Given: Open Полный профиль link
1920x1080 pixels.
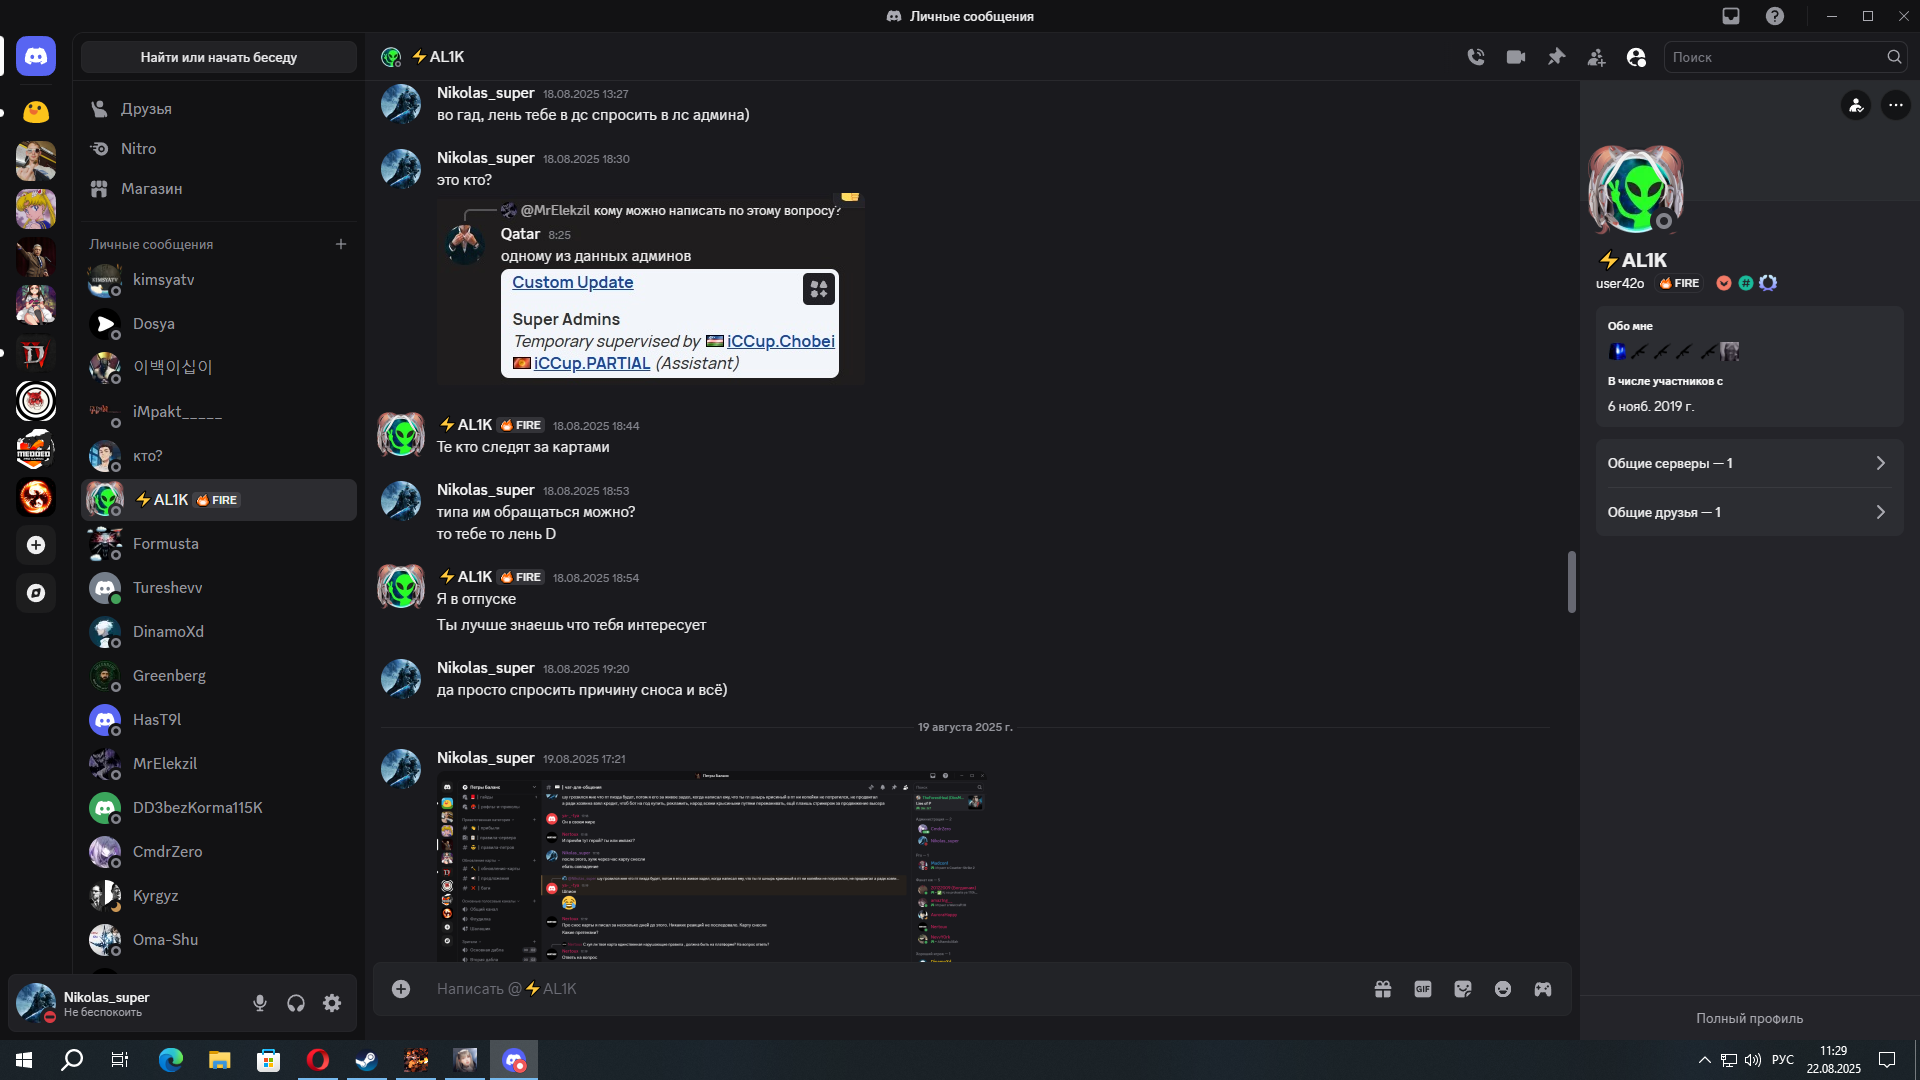Looking at the screenshot, I should click(1749, 1018).
